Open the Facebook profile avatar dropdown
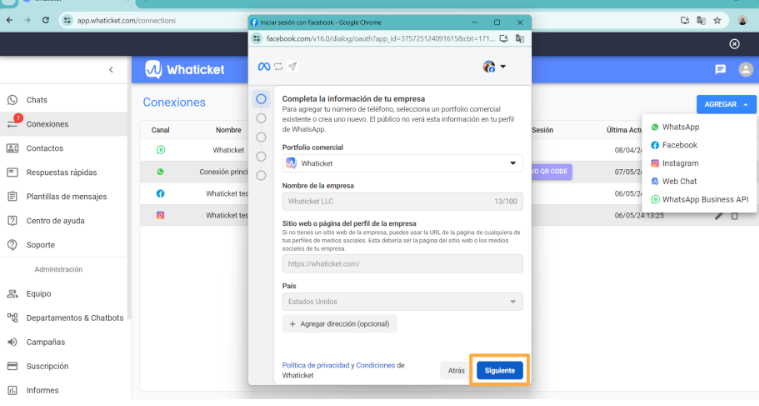The height and width of the screenshot is (406, 759). 494,66
